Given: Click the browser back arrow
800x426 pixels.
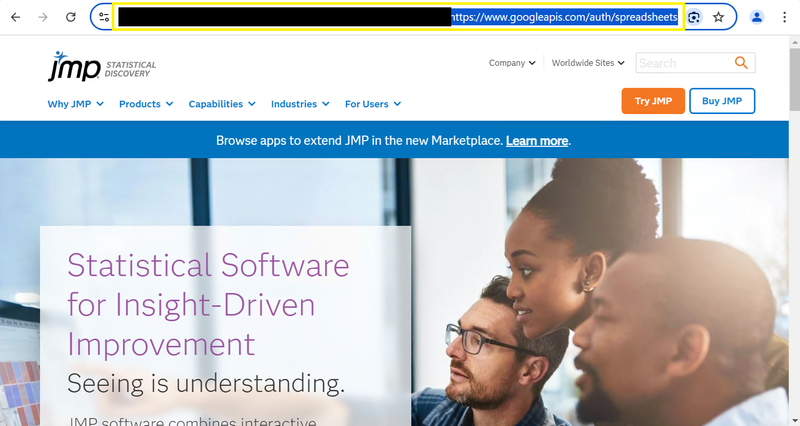Looking at the screenshot, I should pyautogui.click(x=16, y=17).
